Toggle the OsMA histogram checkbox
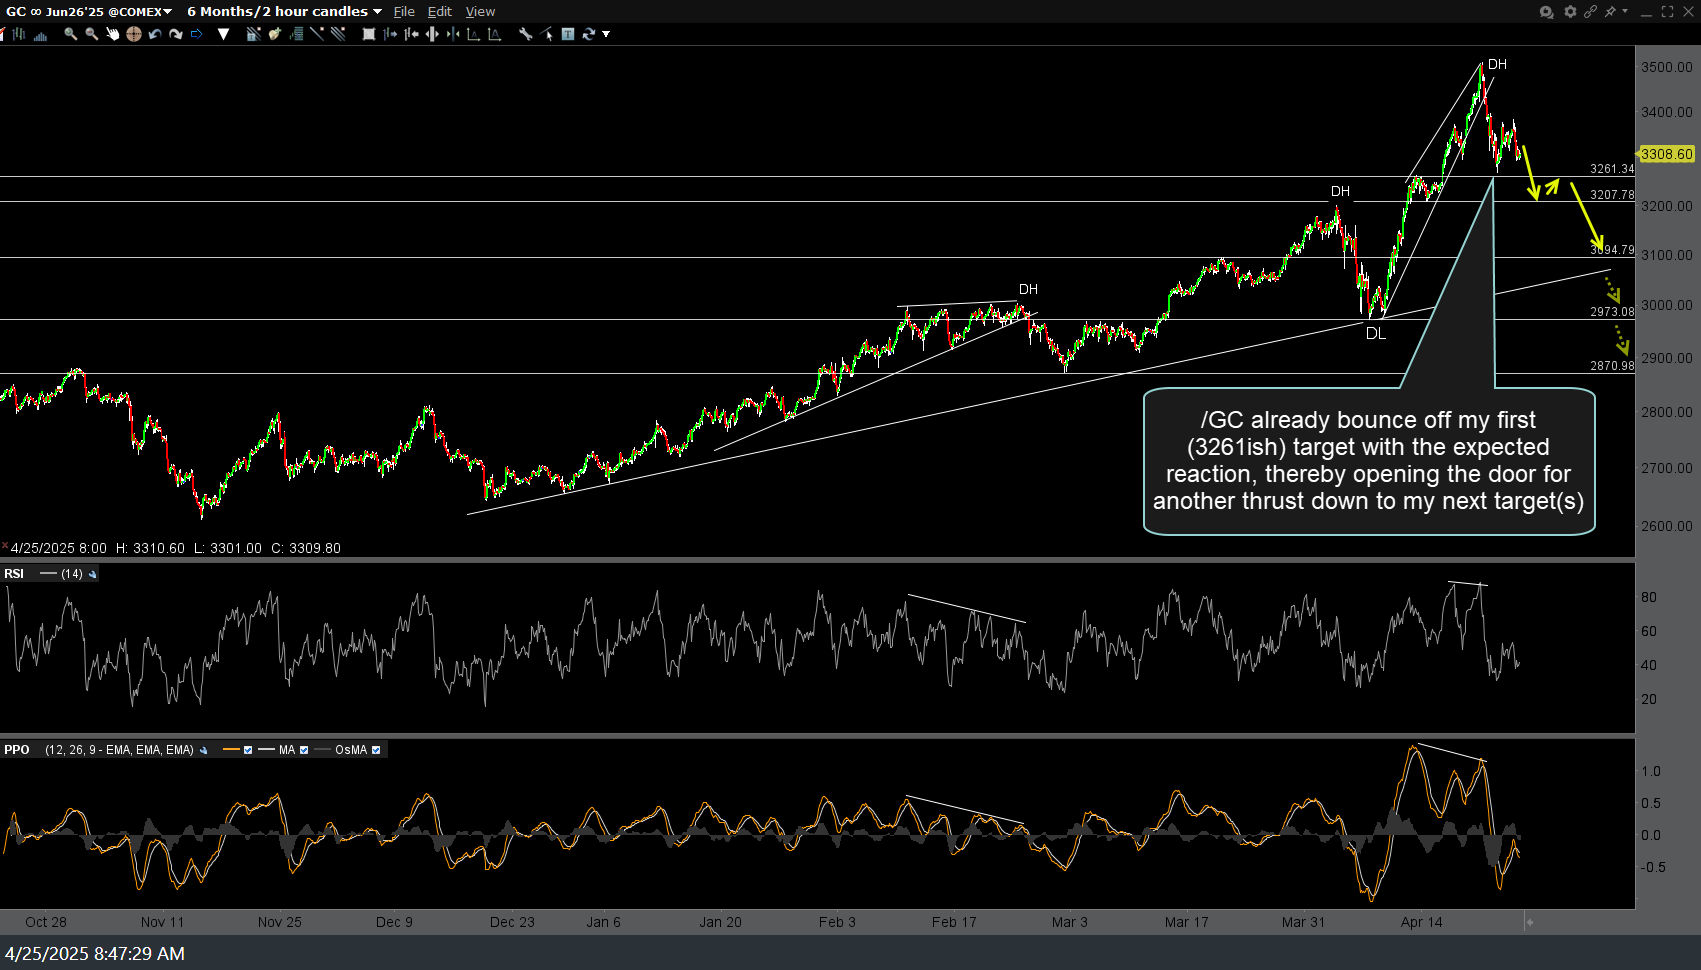 tap(376, 750)
